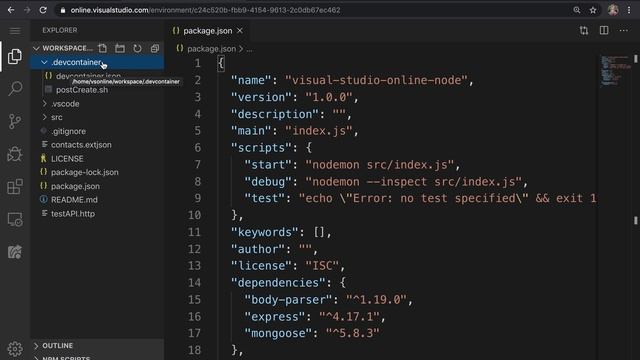This screenshot has width=640, height=360.
Task: Open the LICENSE file
Action: pyautogui.click(x=67, y=158)
